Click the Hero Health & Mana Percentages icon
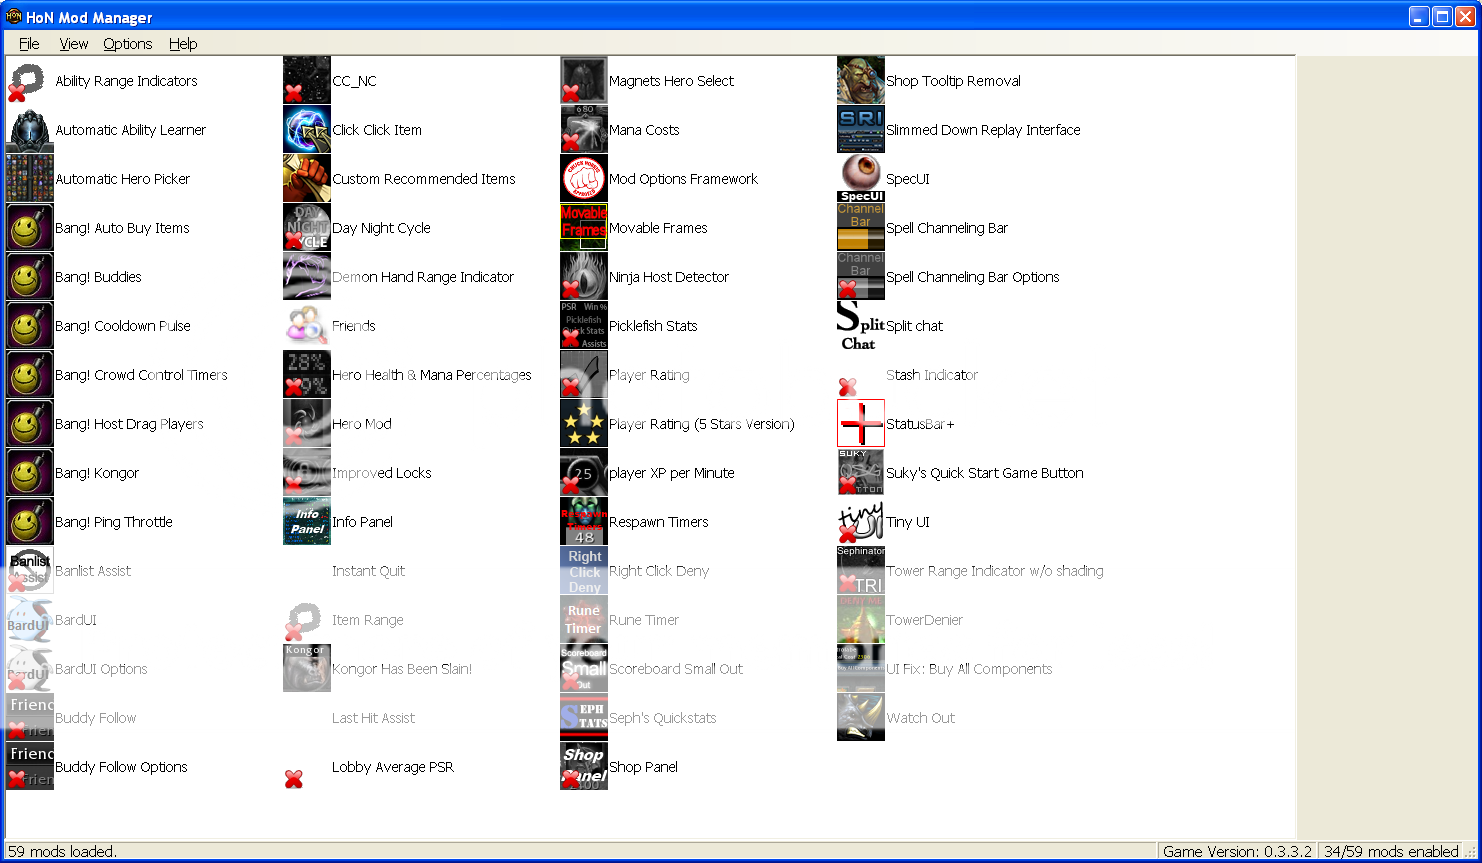Screen dimensions: 1482x863 tap(307, 375)
